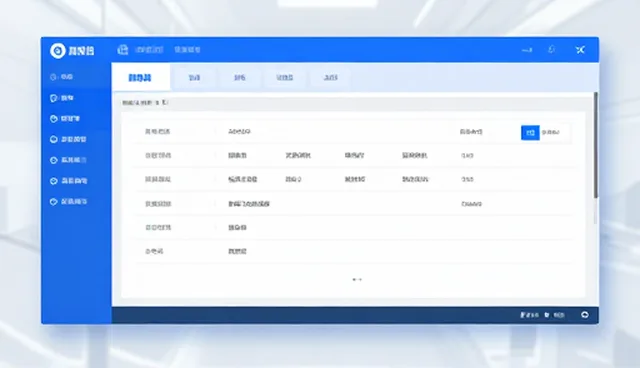The width and height of the screenshot is (640, 368).
Task: Click the vertical scrollbar thumb
Action: click(596, 145)
